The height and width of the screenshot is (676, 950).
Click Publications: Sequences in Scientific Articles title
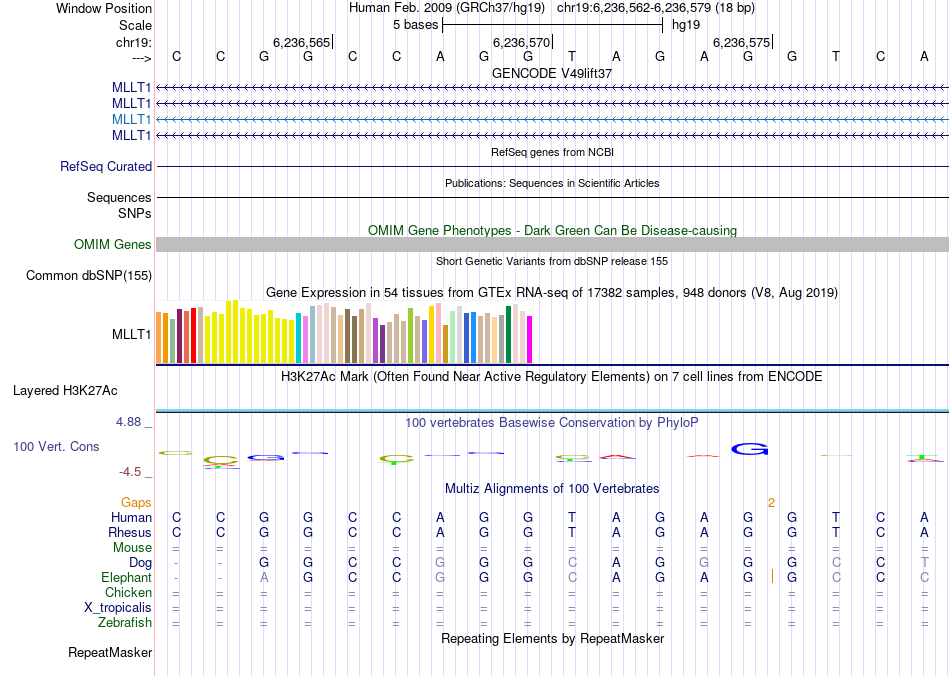pos(552,183)
